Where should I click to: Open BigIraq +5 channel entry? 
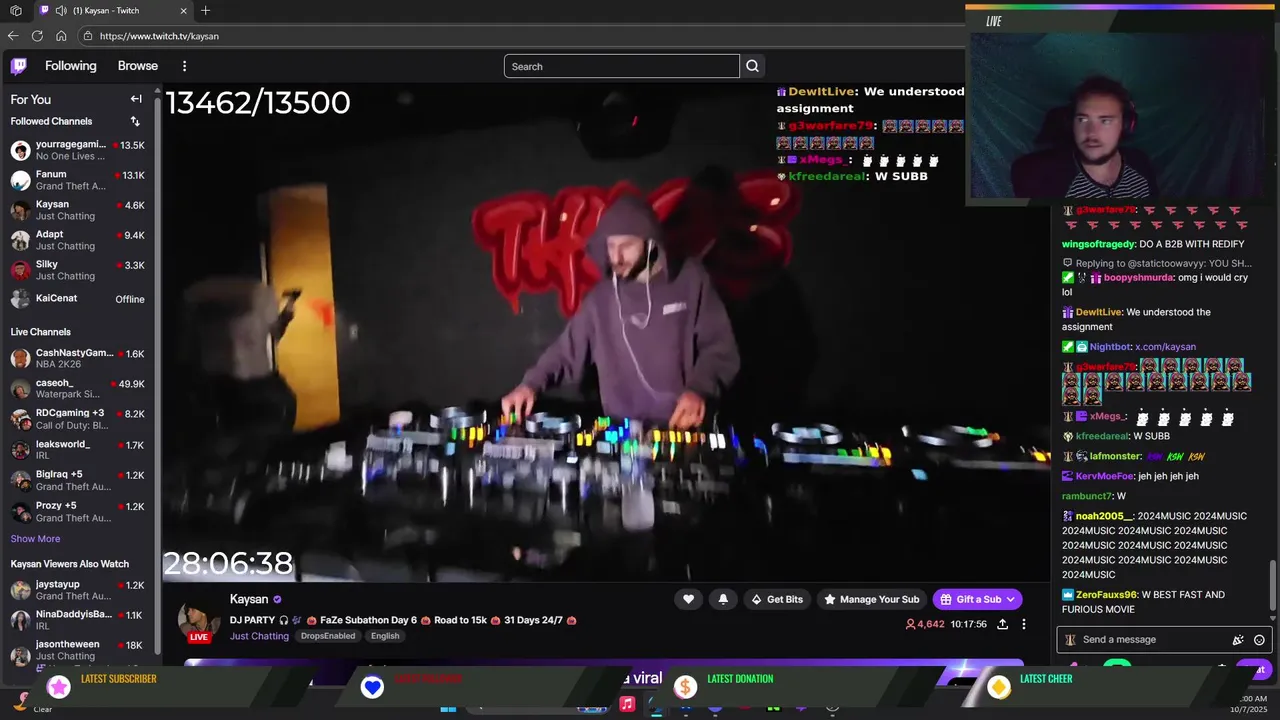pyautogui.click(x=78, y=480)
